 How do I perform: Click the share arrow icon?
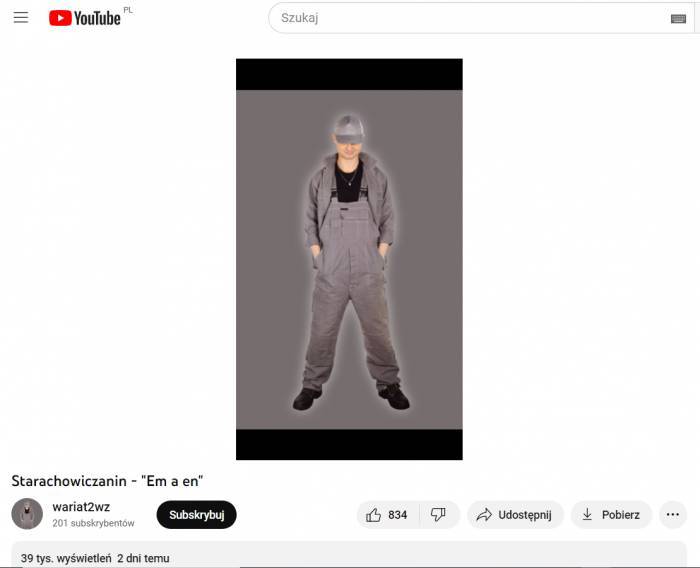click(484, 515)
